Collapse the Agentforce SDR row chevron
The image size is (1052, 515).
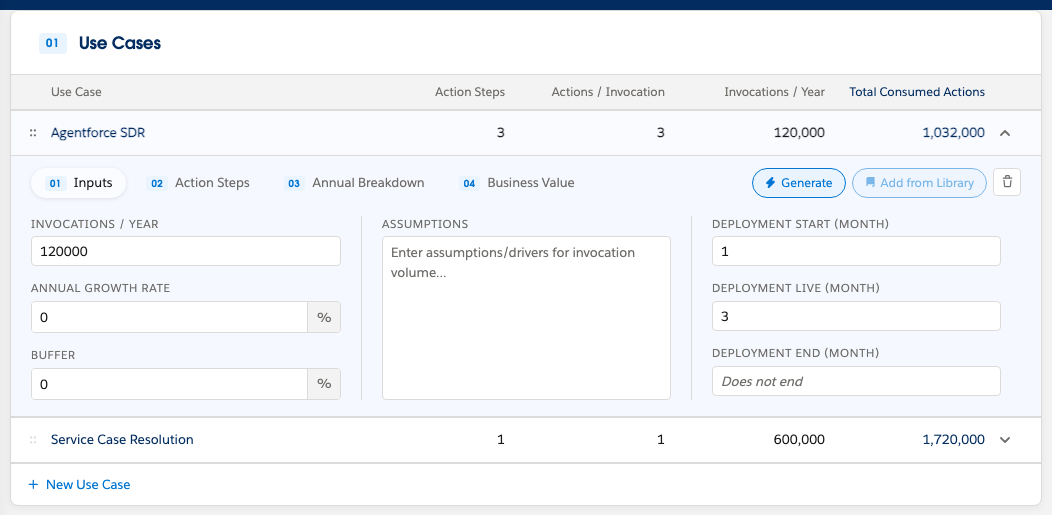1004,133
